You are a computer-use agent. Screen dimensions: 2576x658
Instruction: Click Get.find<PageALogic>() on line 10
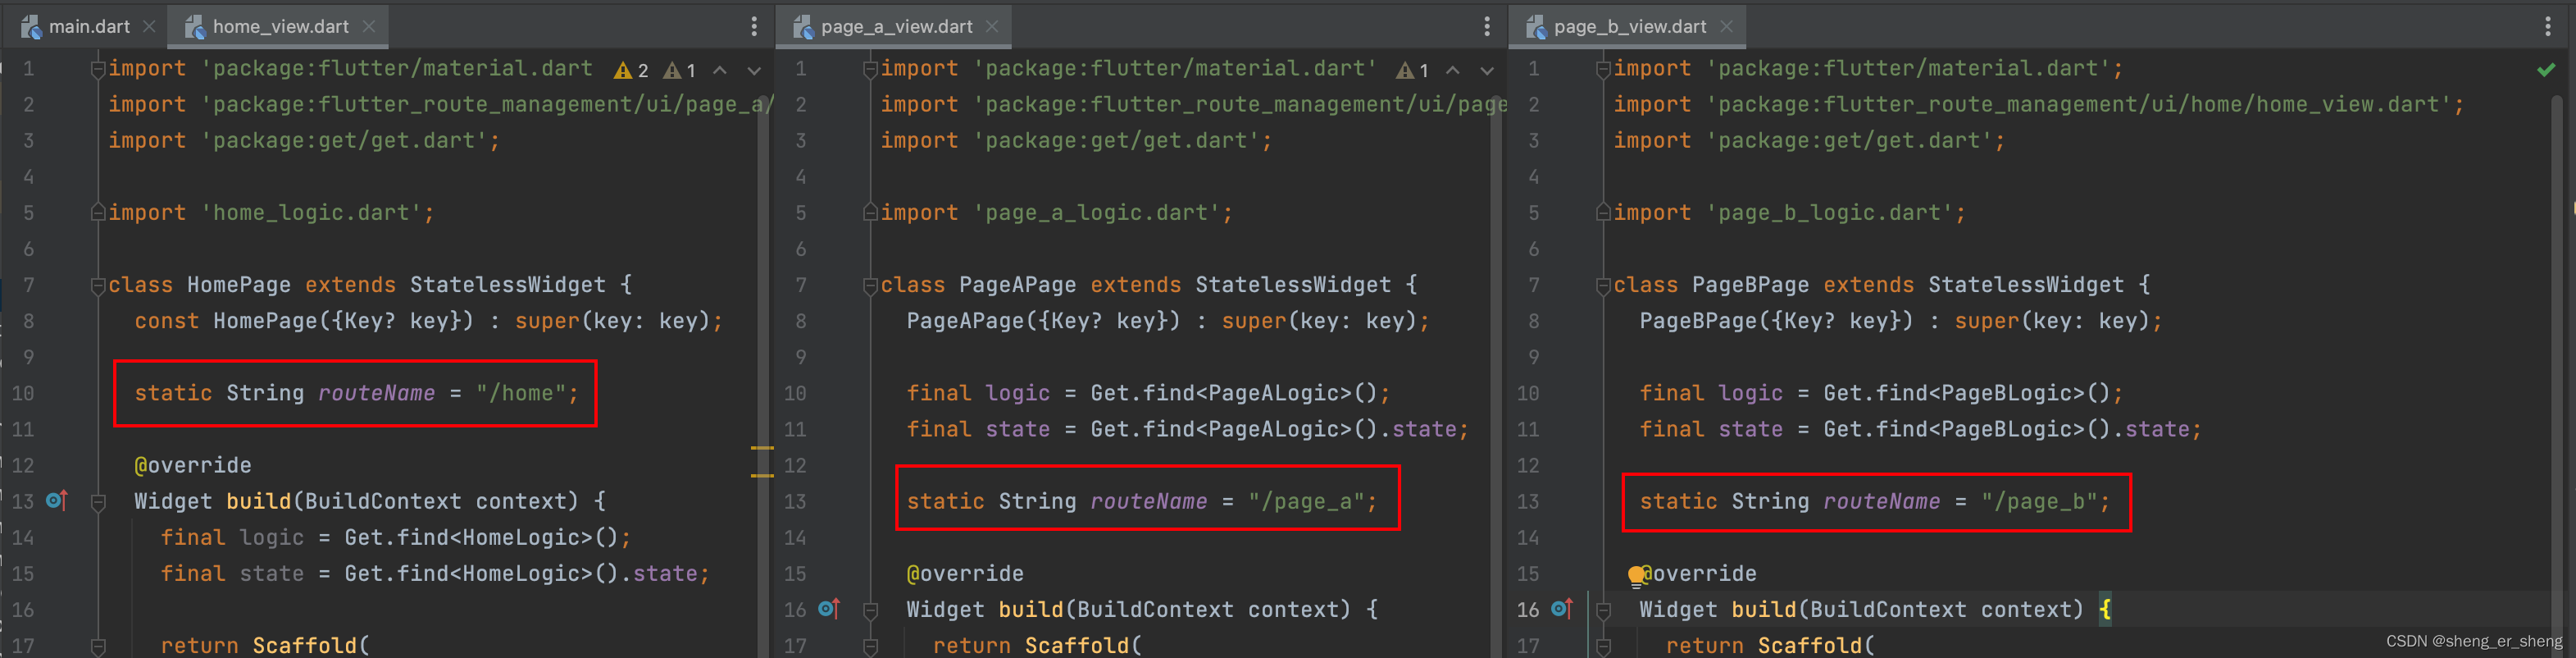coord(1233,393)
